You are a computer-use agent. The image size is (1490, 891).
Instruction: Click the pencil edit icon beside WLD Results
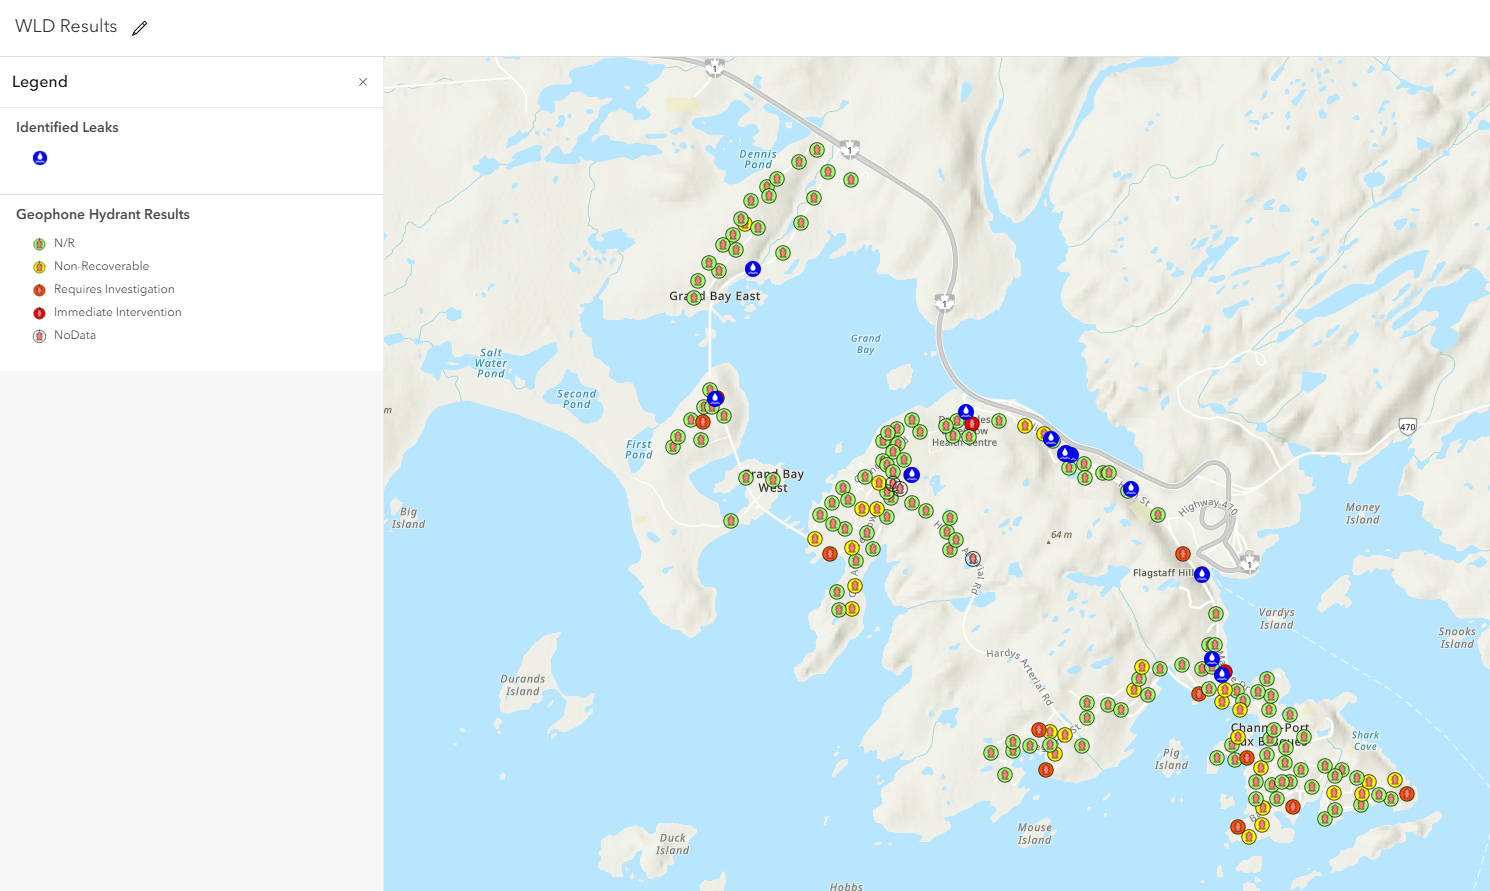pos(140,28)
